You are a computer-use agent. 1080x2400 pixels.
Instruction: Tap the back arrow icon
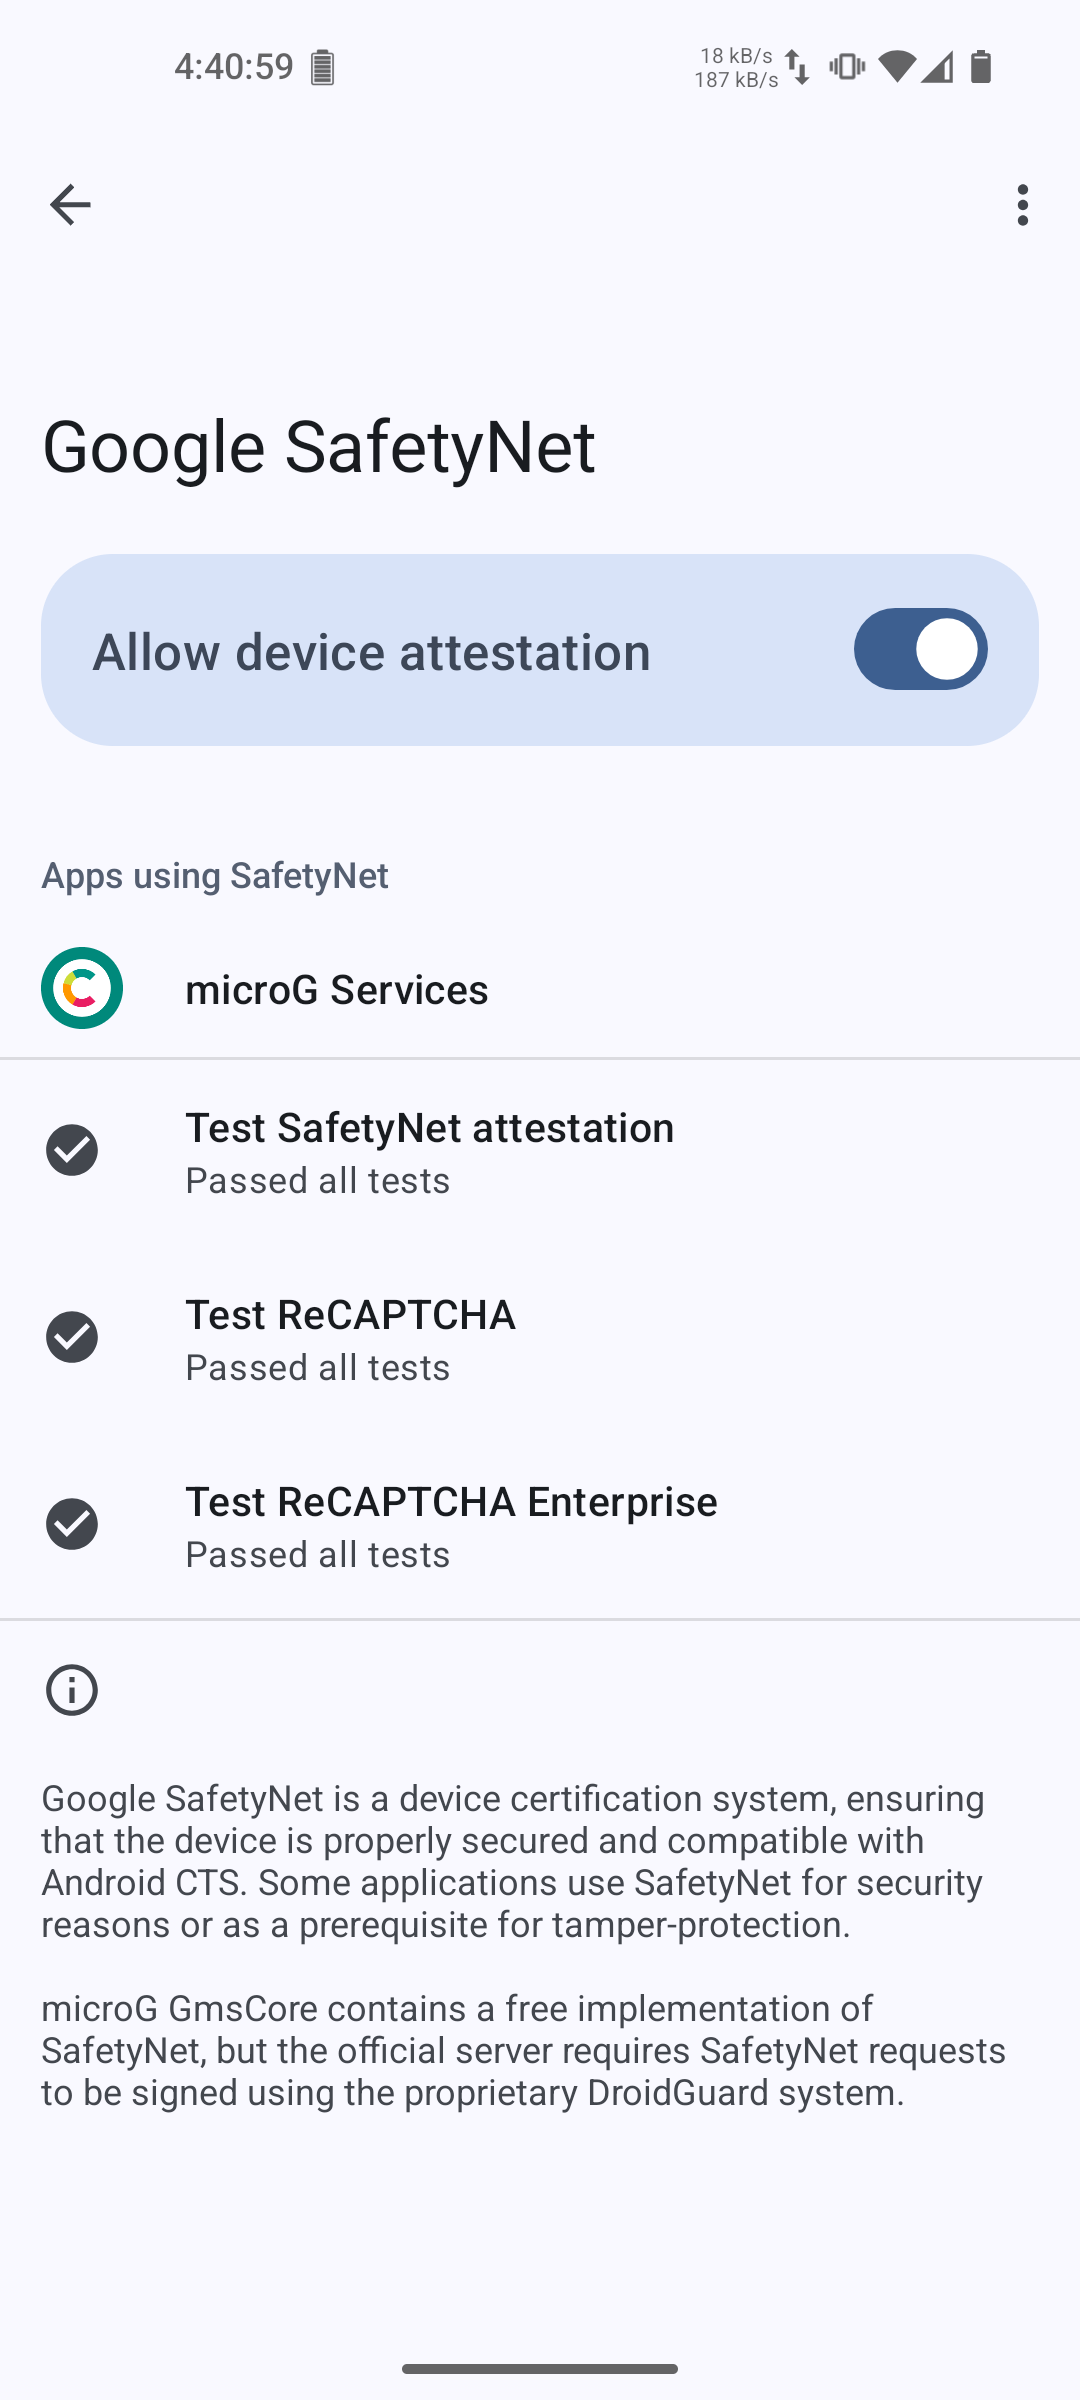click(70, 205)
